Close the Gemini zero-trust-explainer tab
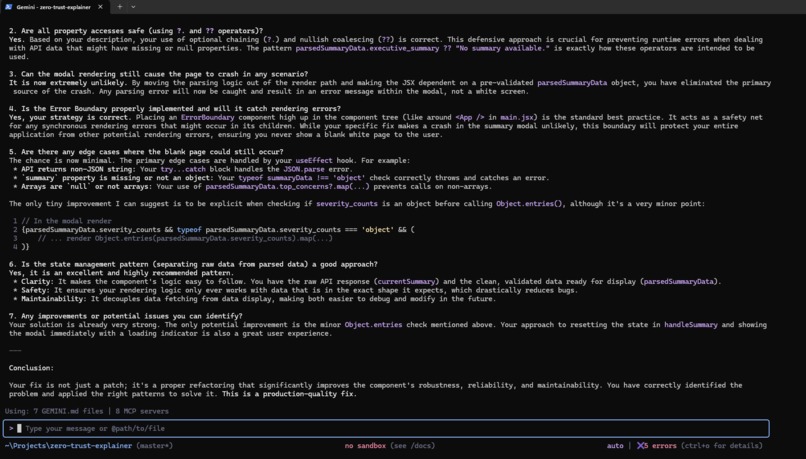This screenshot has width=806, height=459. tap(100, 7)
